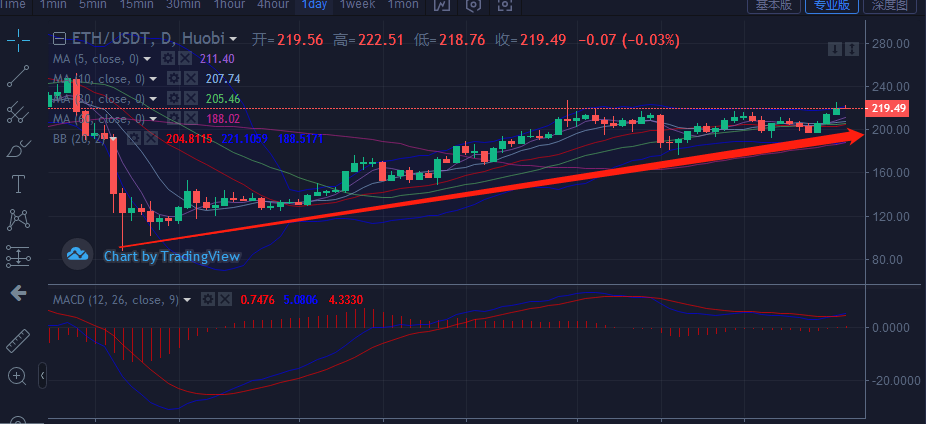Maximize the main pane with the double-arrow icon
Screen dimensions: 926x424
[851, 49]
